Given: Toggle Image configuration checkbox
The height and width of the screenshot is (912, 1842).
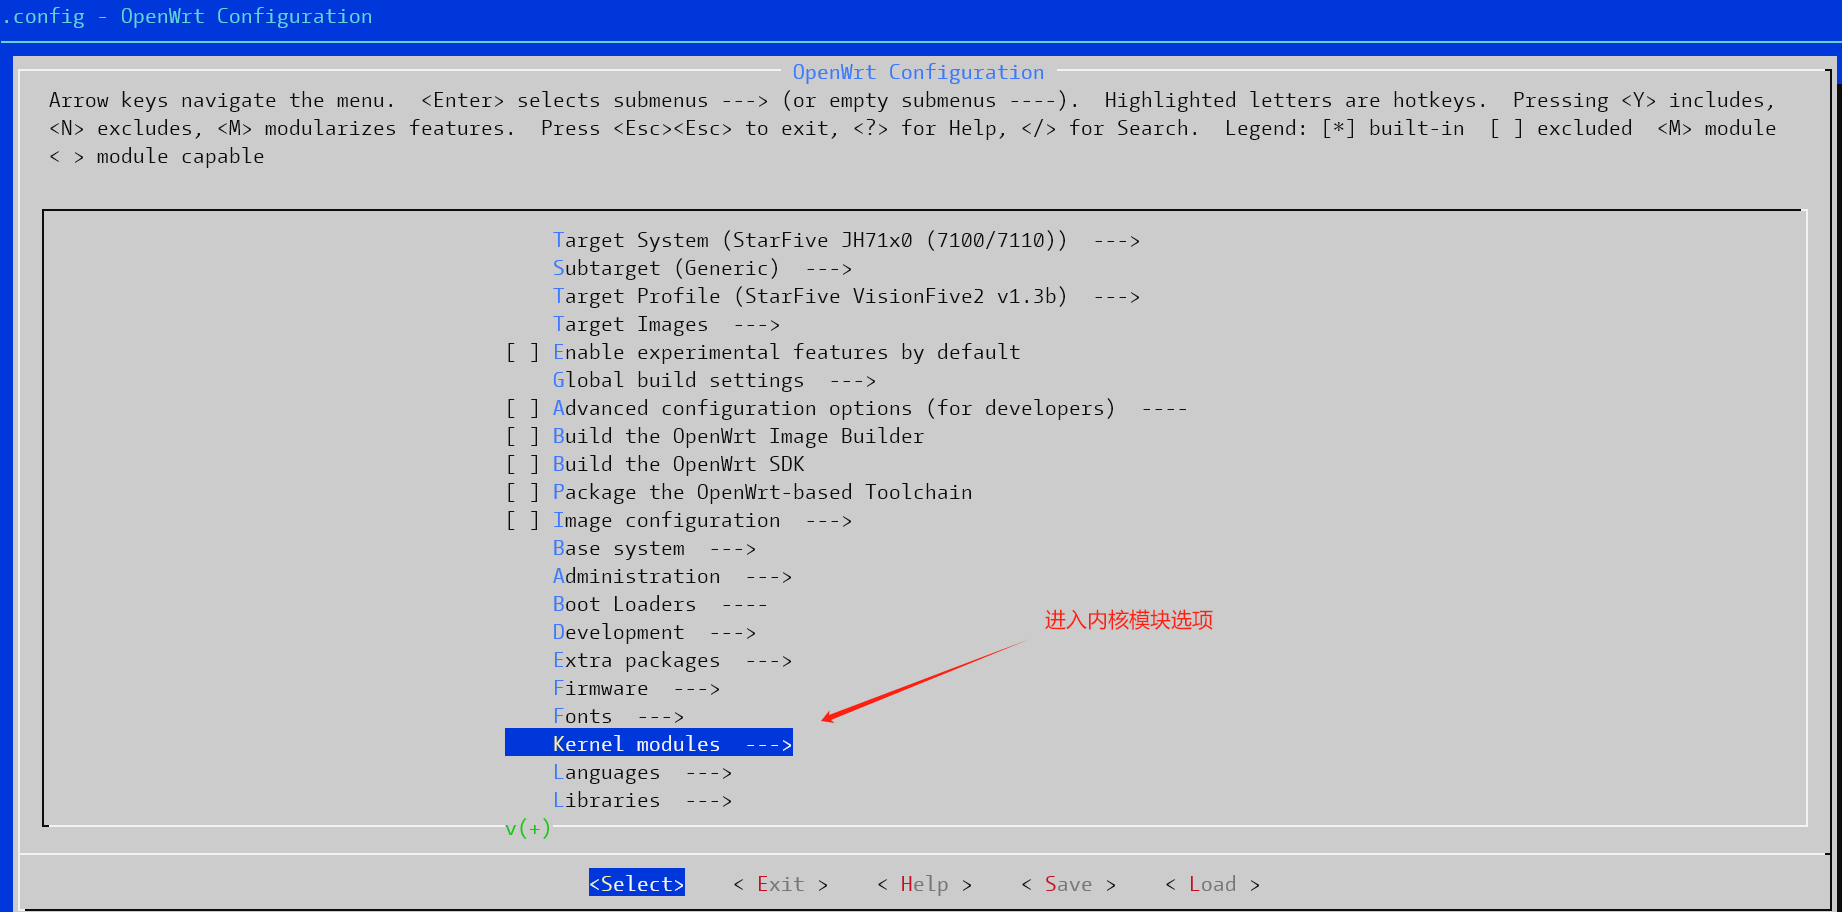Looking at the screenshot, I should pyautogui.click(x=523, y=520).
